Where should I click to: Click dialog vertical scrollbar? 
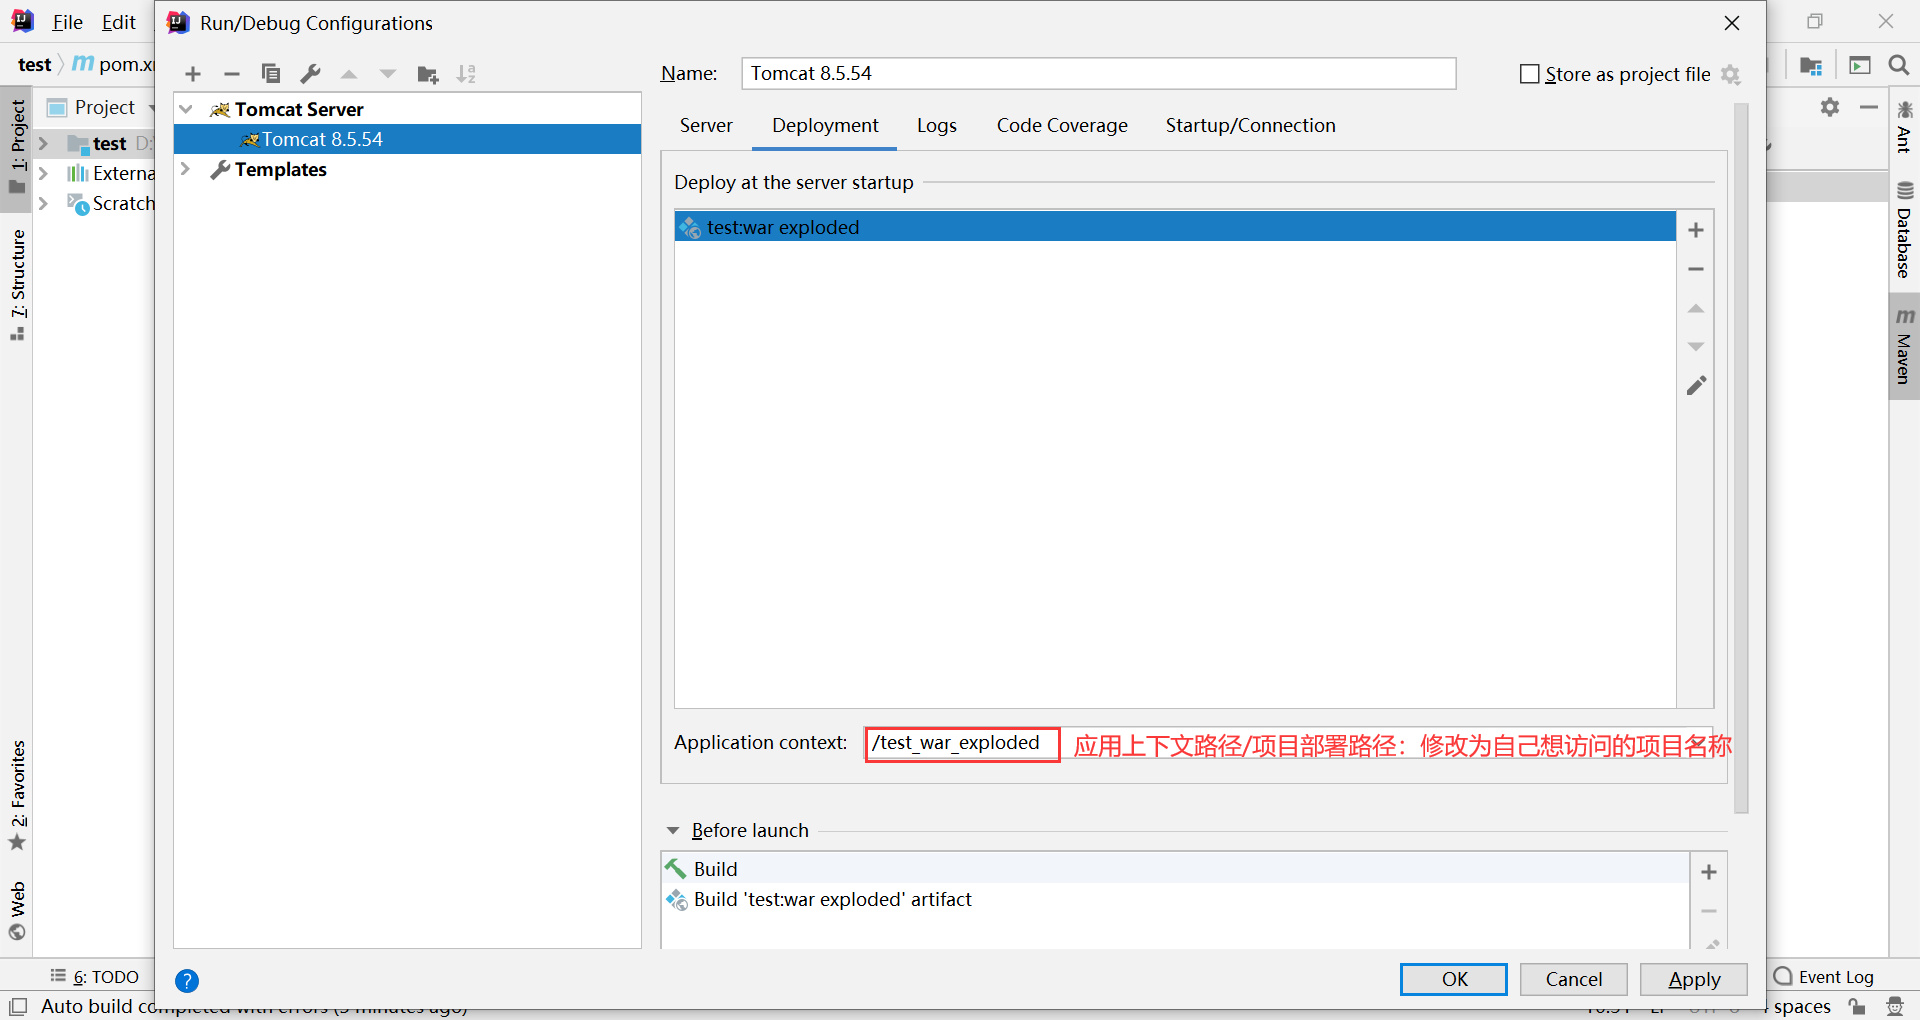(1741, 458)
